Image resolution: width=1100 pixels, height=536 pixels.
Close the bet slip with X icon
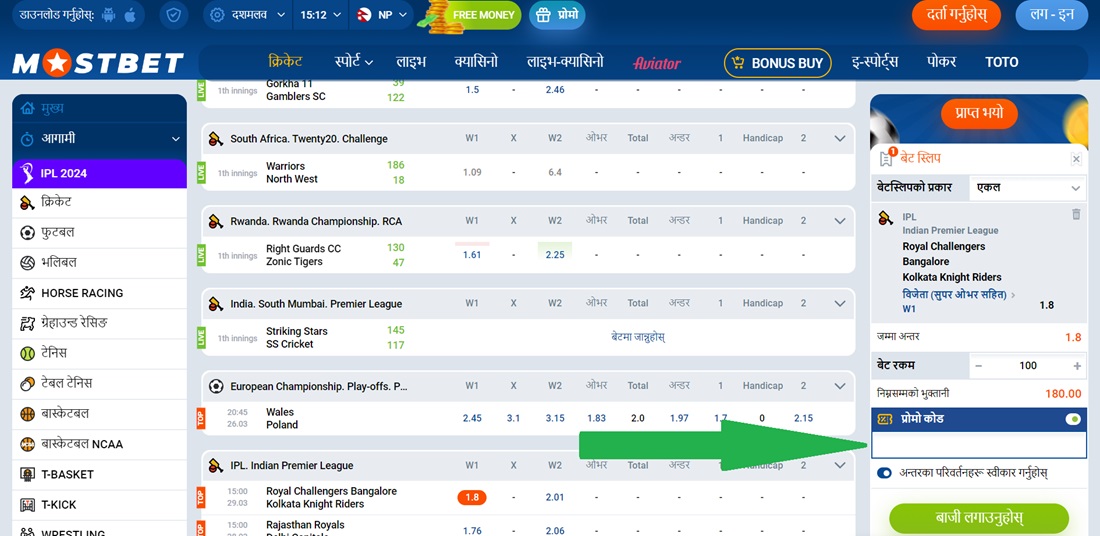pos(1076,159)
